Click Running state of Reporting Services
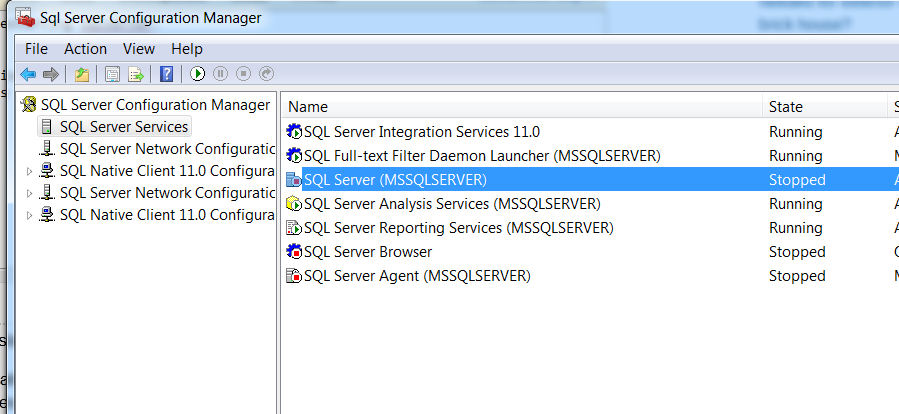This screenshot has height=414, width=899. coord(796,228)
